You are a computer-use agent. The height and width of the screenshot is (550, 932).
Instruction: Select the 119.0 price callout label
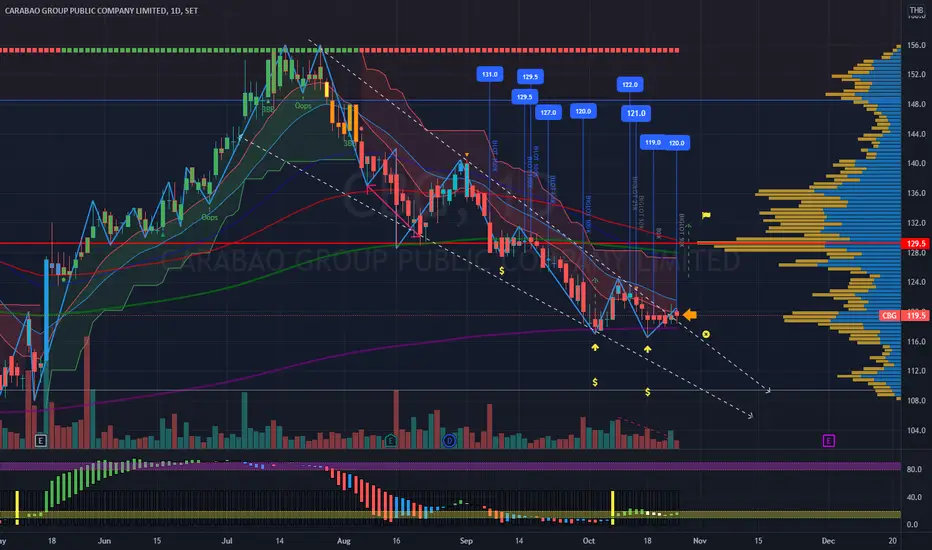[653, 143]
